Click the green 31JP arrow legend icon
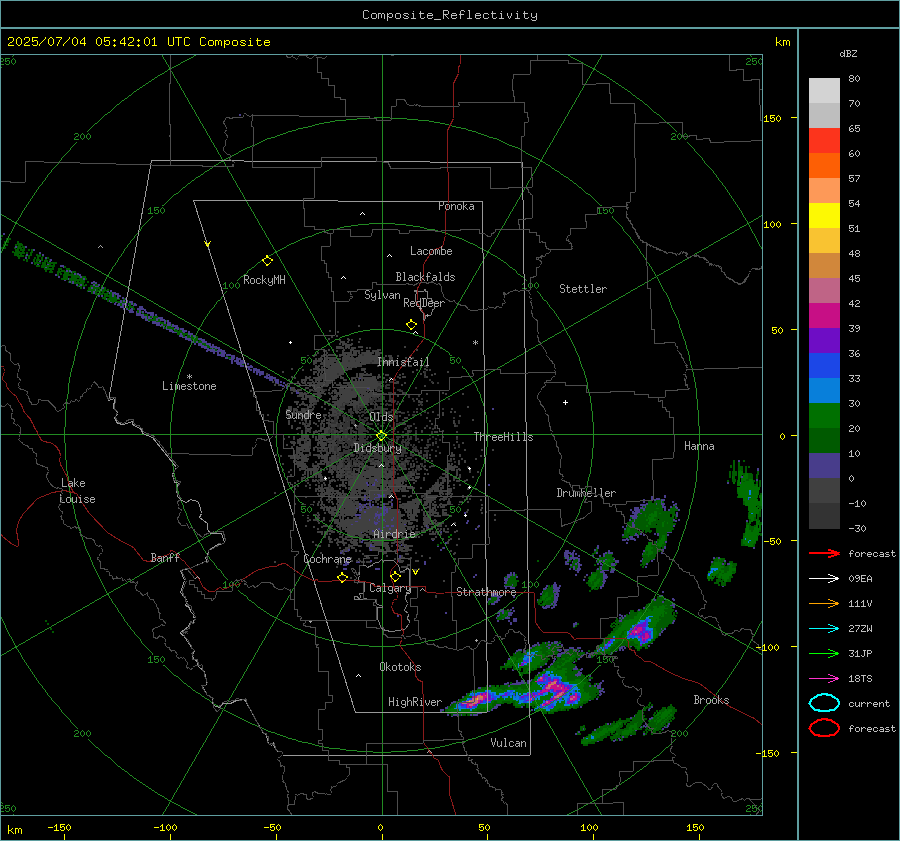The image size is (900, 841). (824, 653)
